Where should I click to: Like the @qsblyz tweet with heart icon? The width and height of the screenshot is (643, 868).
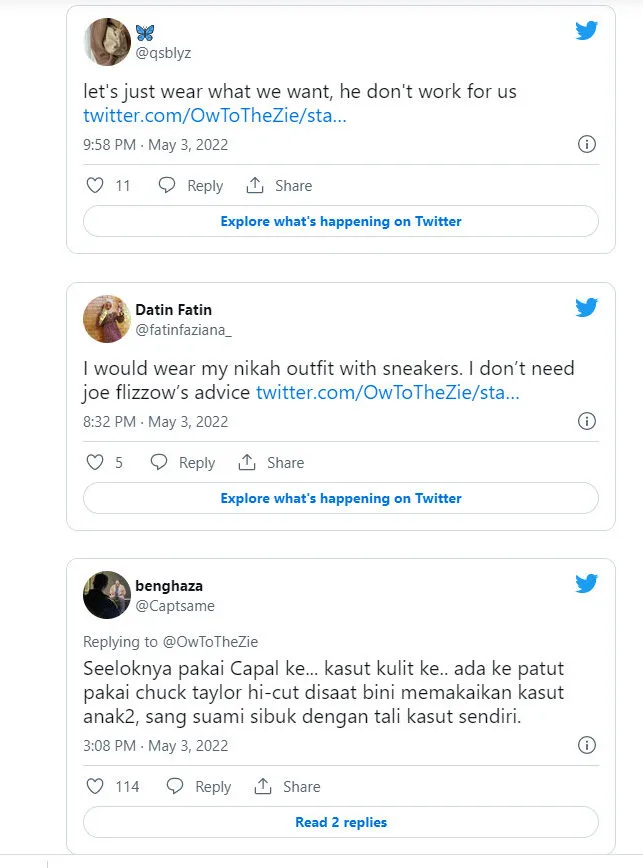pos(95,186)
